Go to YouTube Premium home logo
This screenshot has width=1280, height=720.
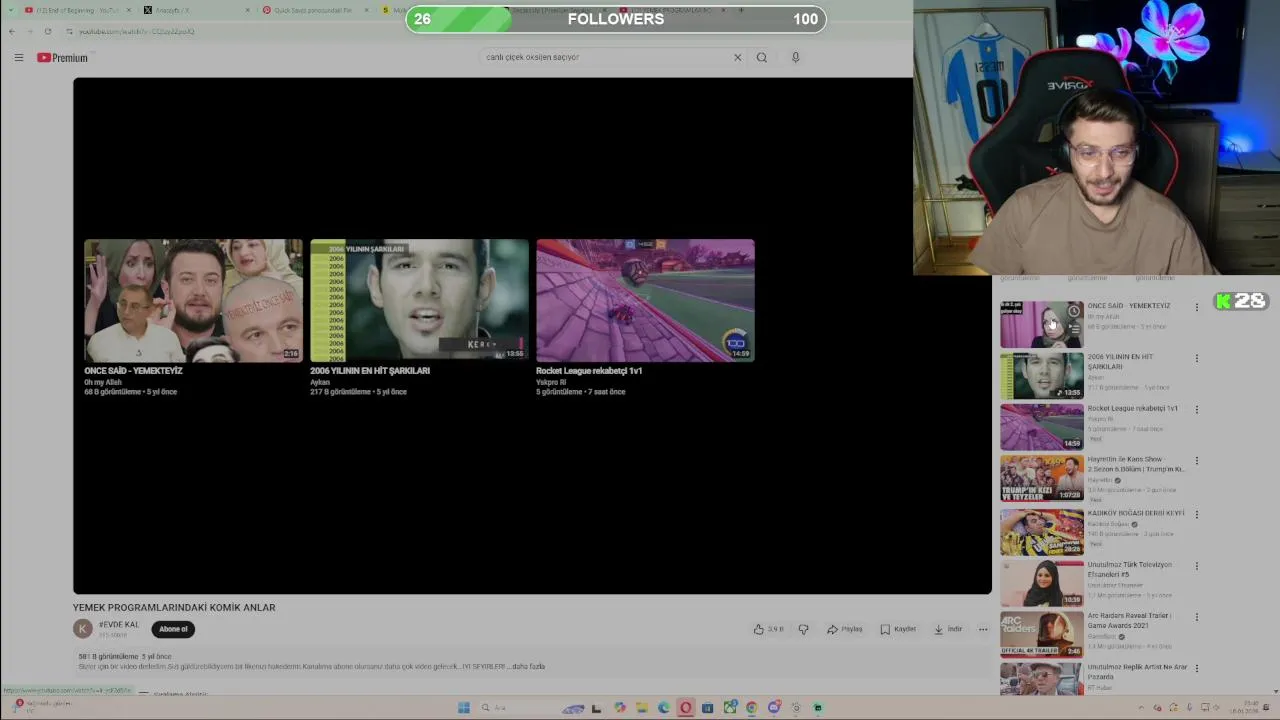click(x=62, y=58)
